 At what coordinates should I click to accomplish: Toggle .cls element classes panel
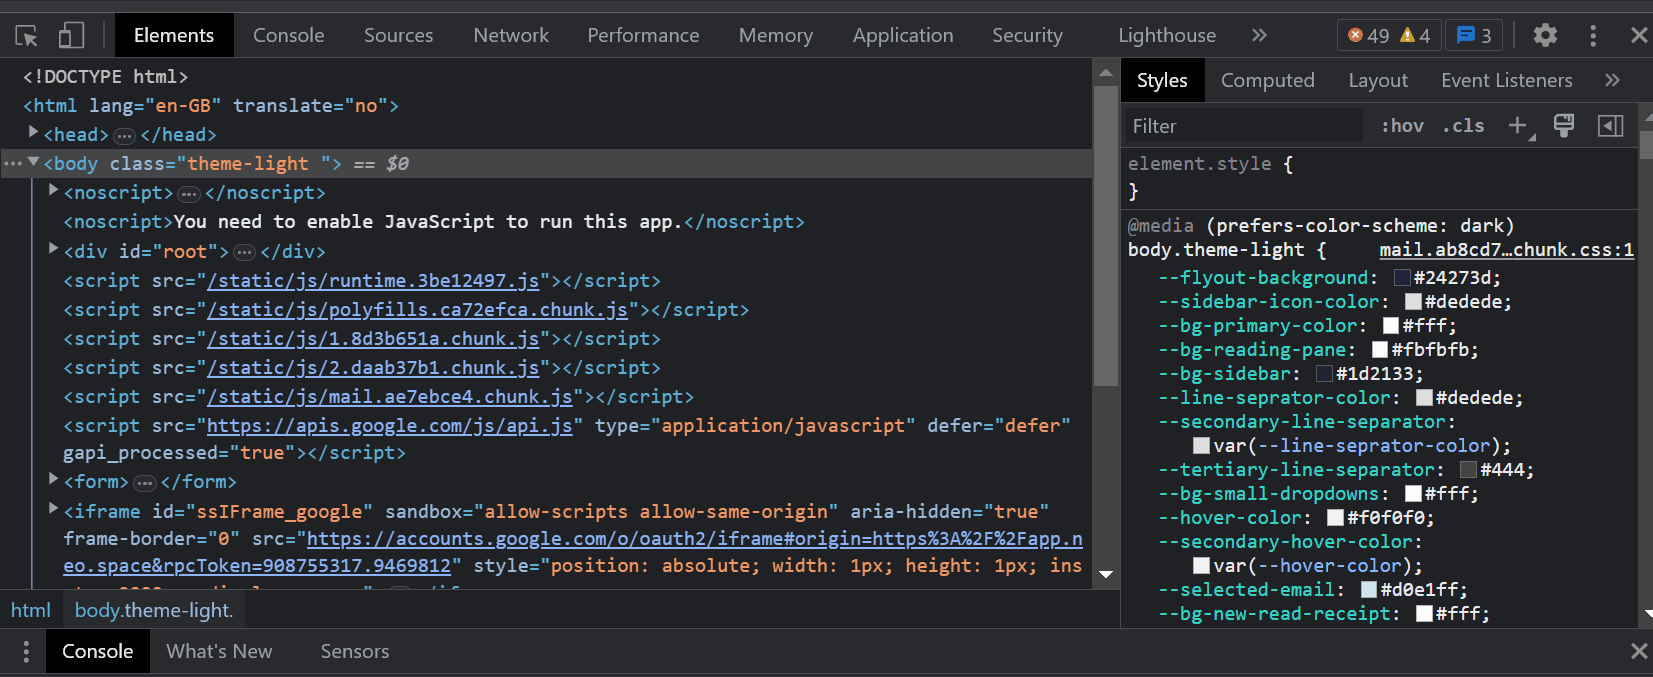coord(1463,126)
